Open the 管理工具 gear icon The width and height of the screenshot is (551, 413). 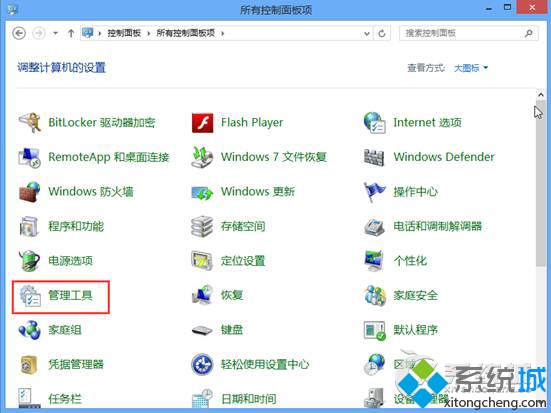(30, 295)
